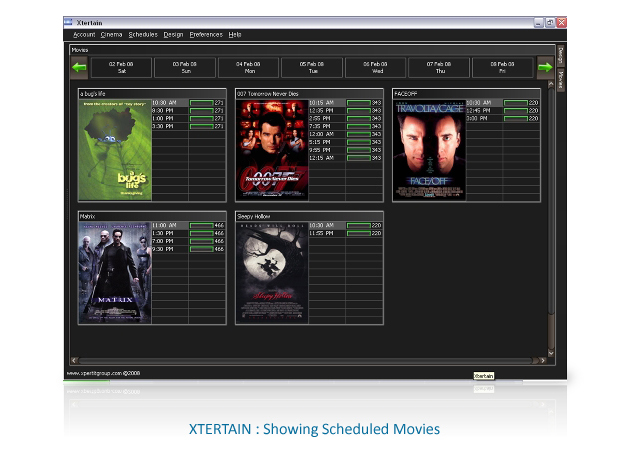Select the 02 Feb 08 Sat date
The width and height of the screenshot is (640, 453).
tap(121, 67)
